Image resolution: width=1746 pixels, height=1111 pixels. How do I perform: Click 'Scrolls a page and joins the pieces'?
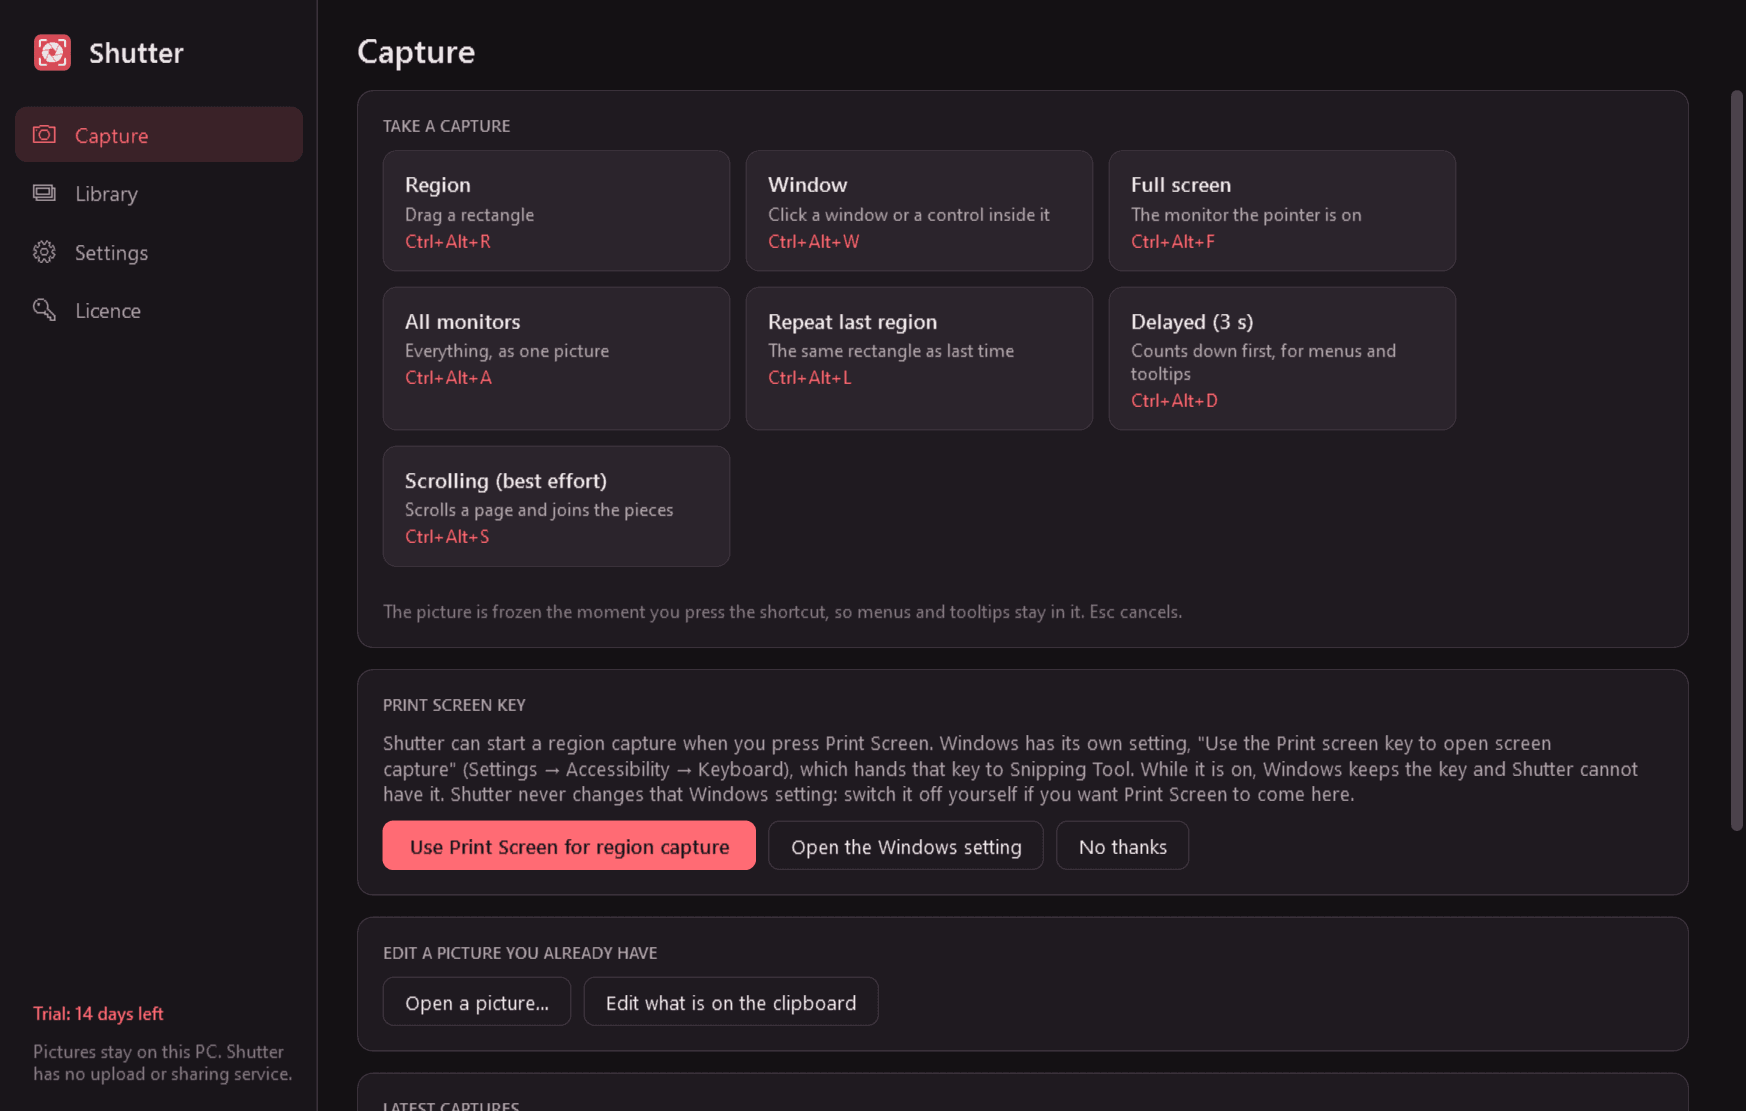click(x=539, y=510)
